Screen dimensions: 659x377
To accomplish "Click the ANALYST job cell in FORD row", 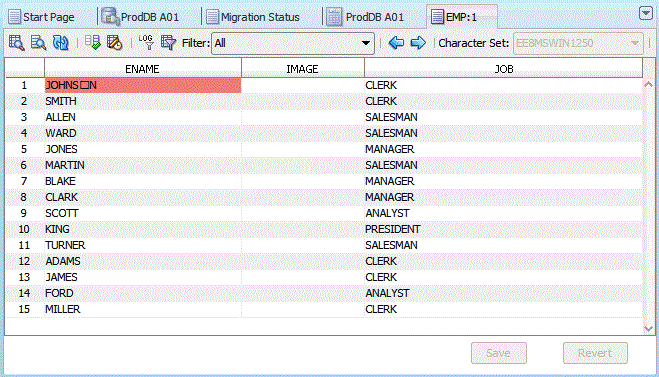I will tap(503, 293).
